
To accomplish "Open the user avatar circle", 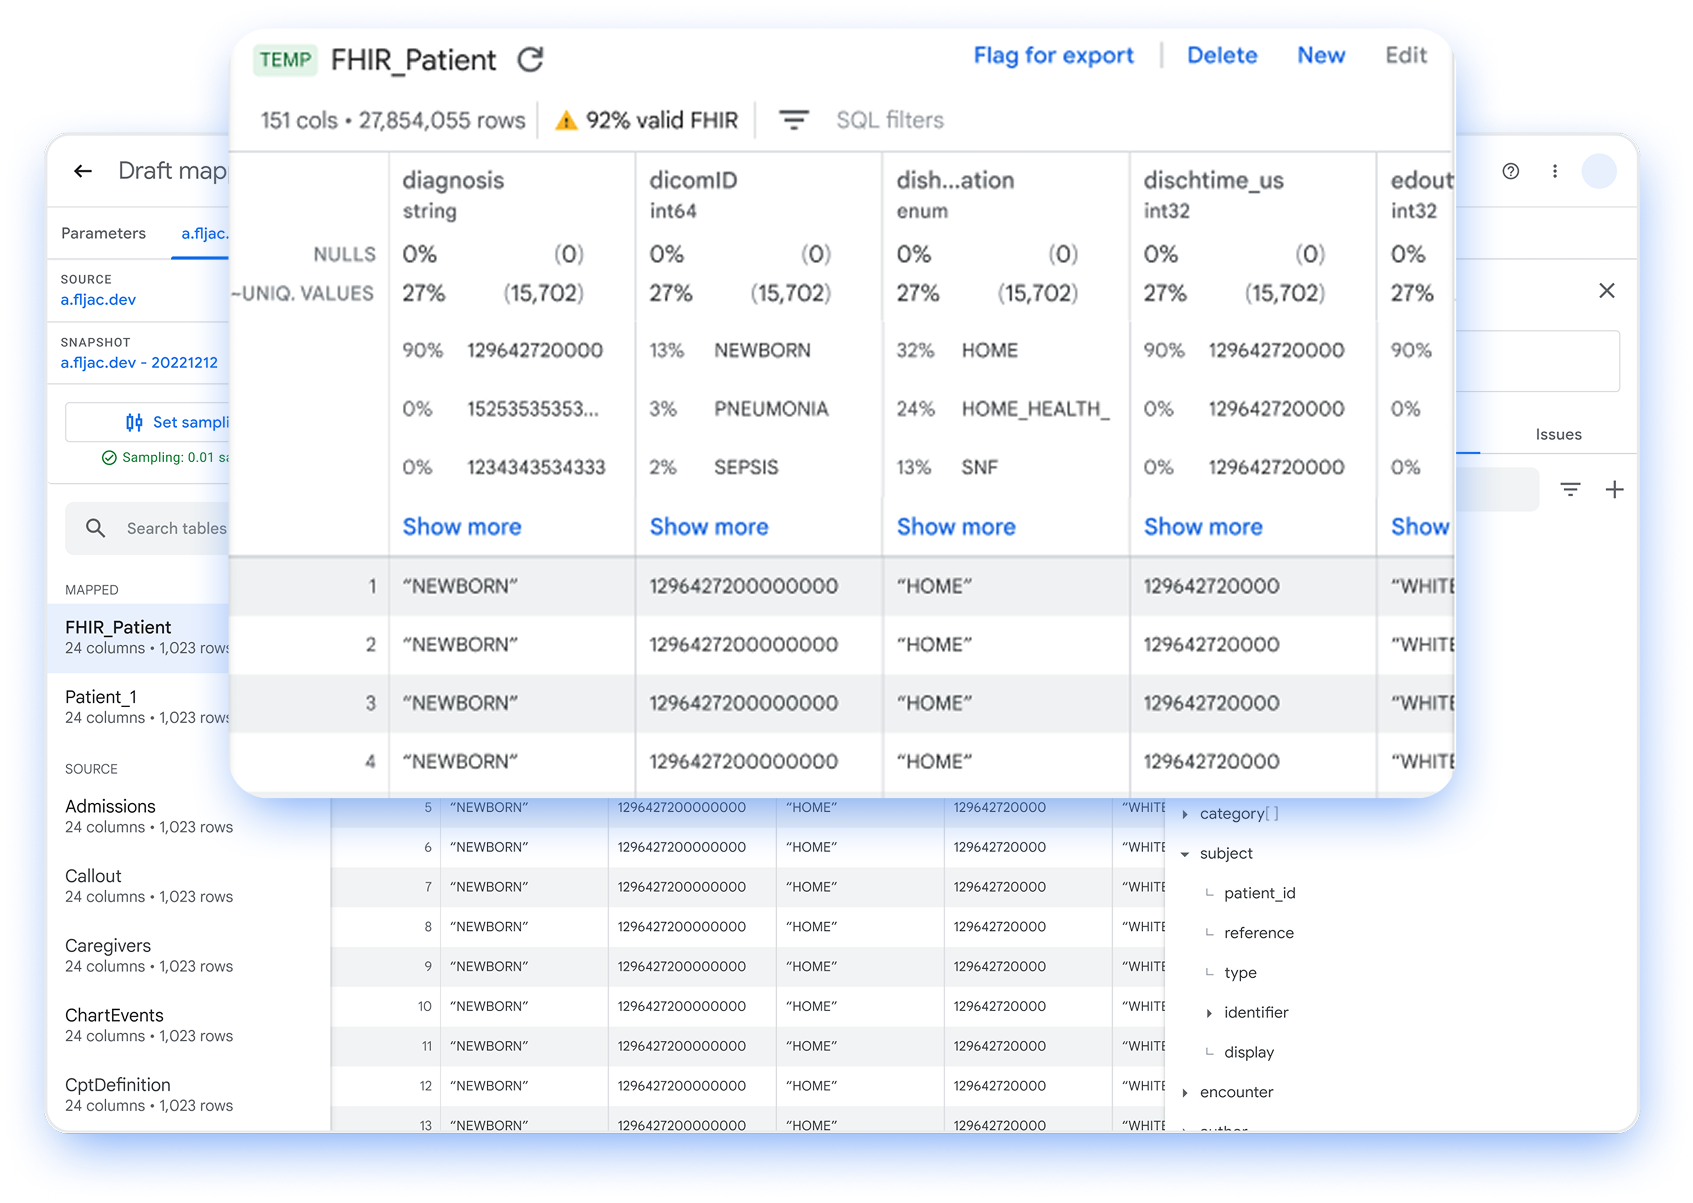I will click(1599, 171).
